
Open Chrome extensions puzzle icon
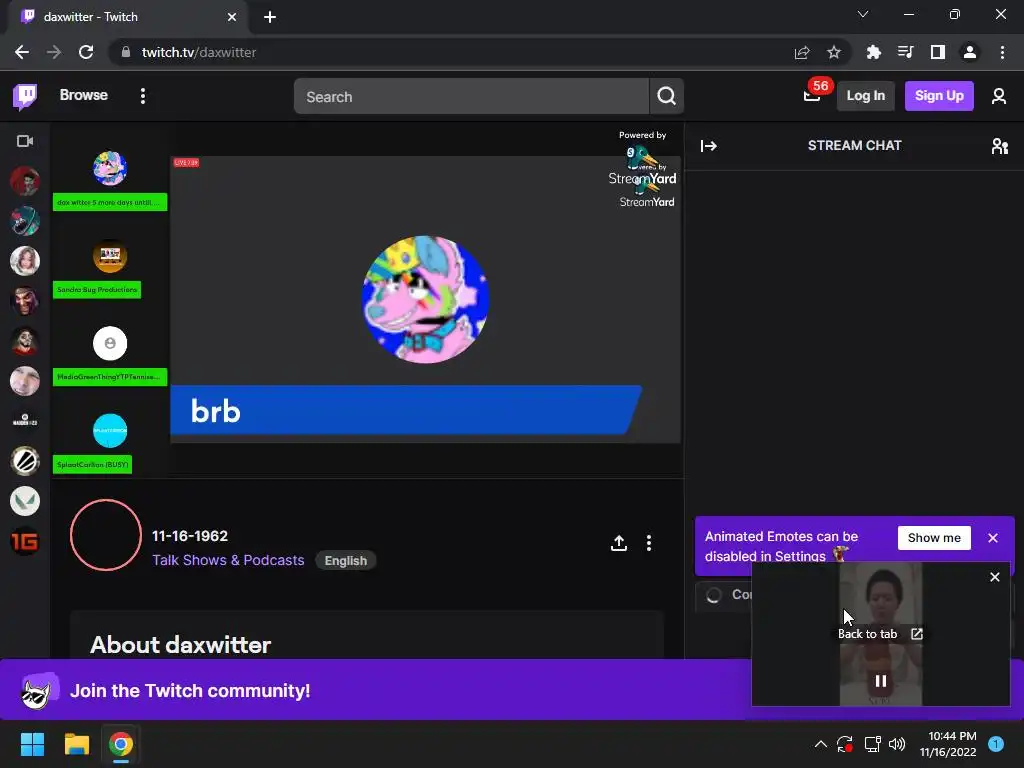point(873,52)
